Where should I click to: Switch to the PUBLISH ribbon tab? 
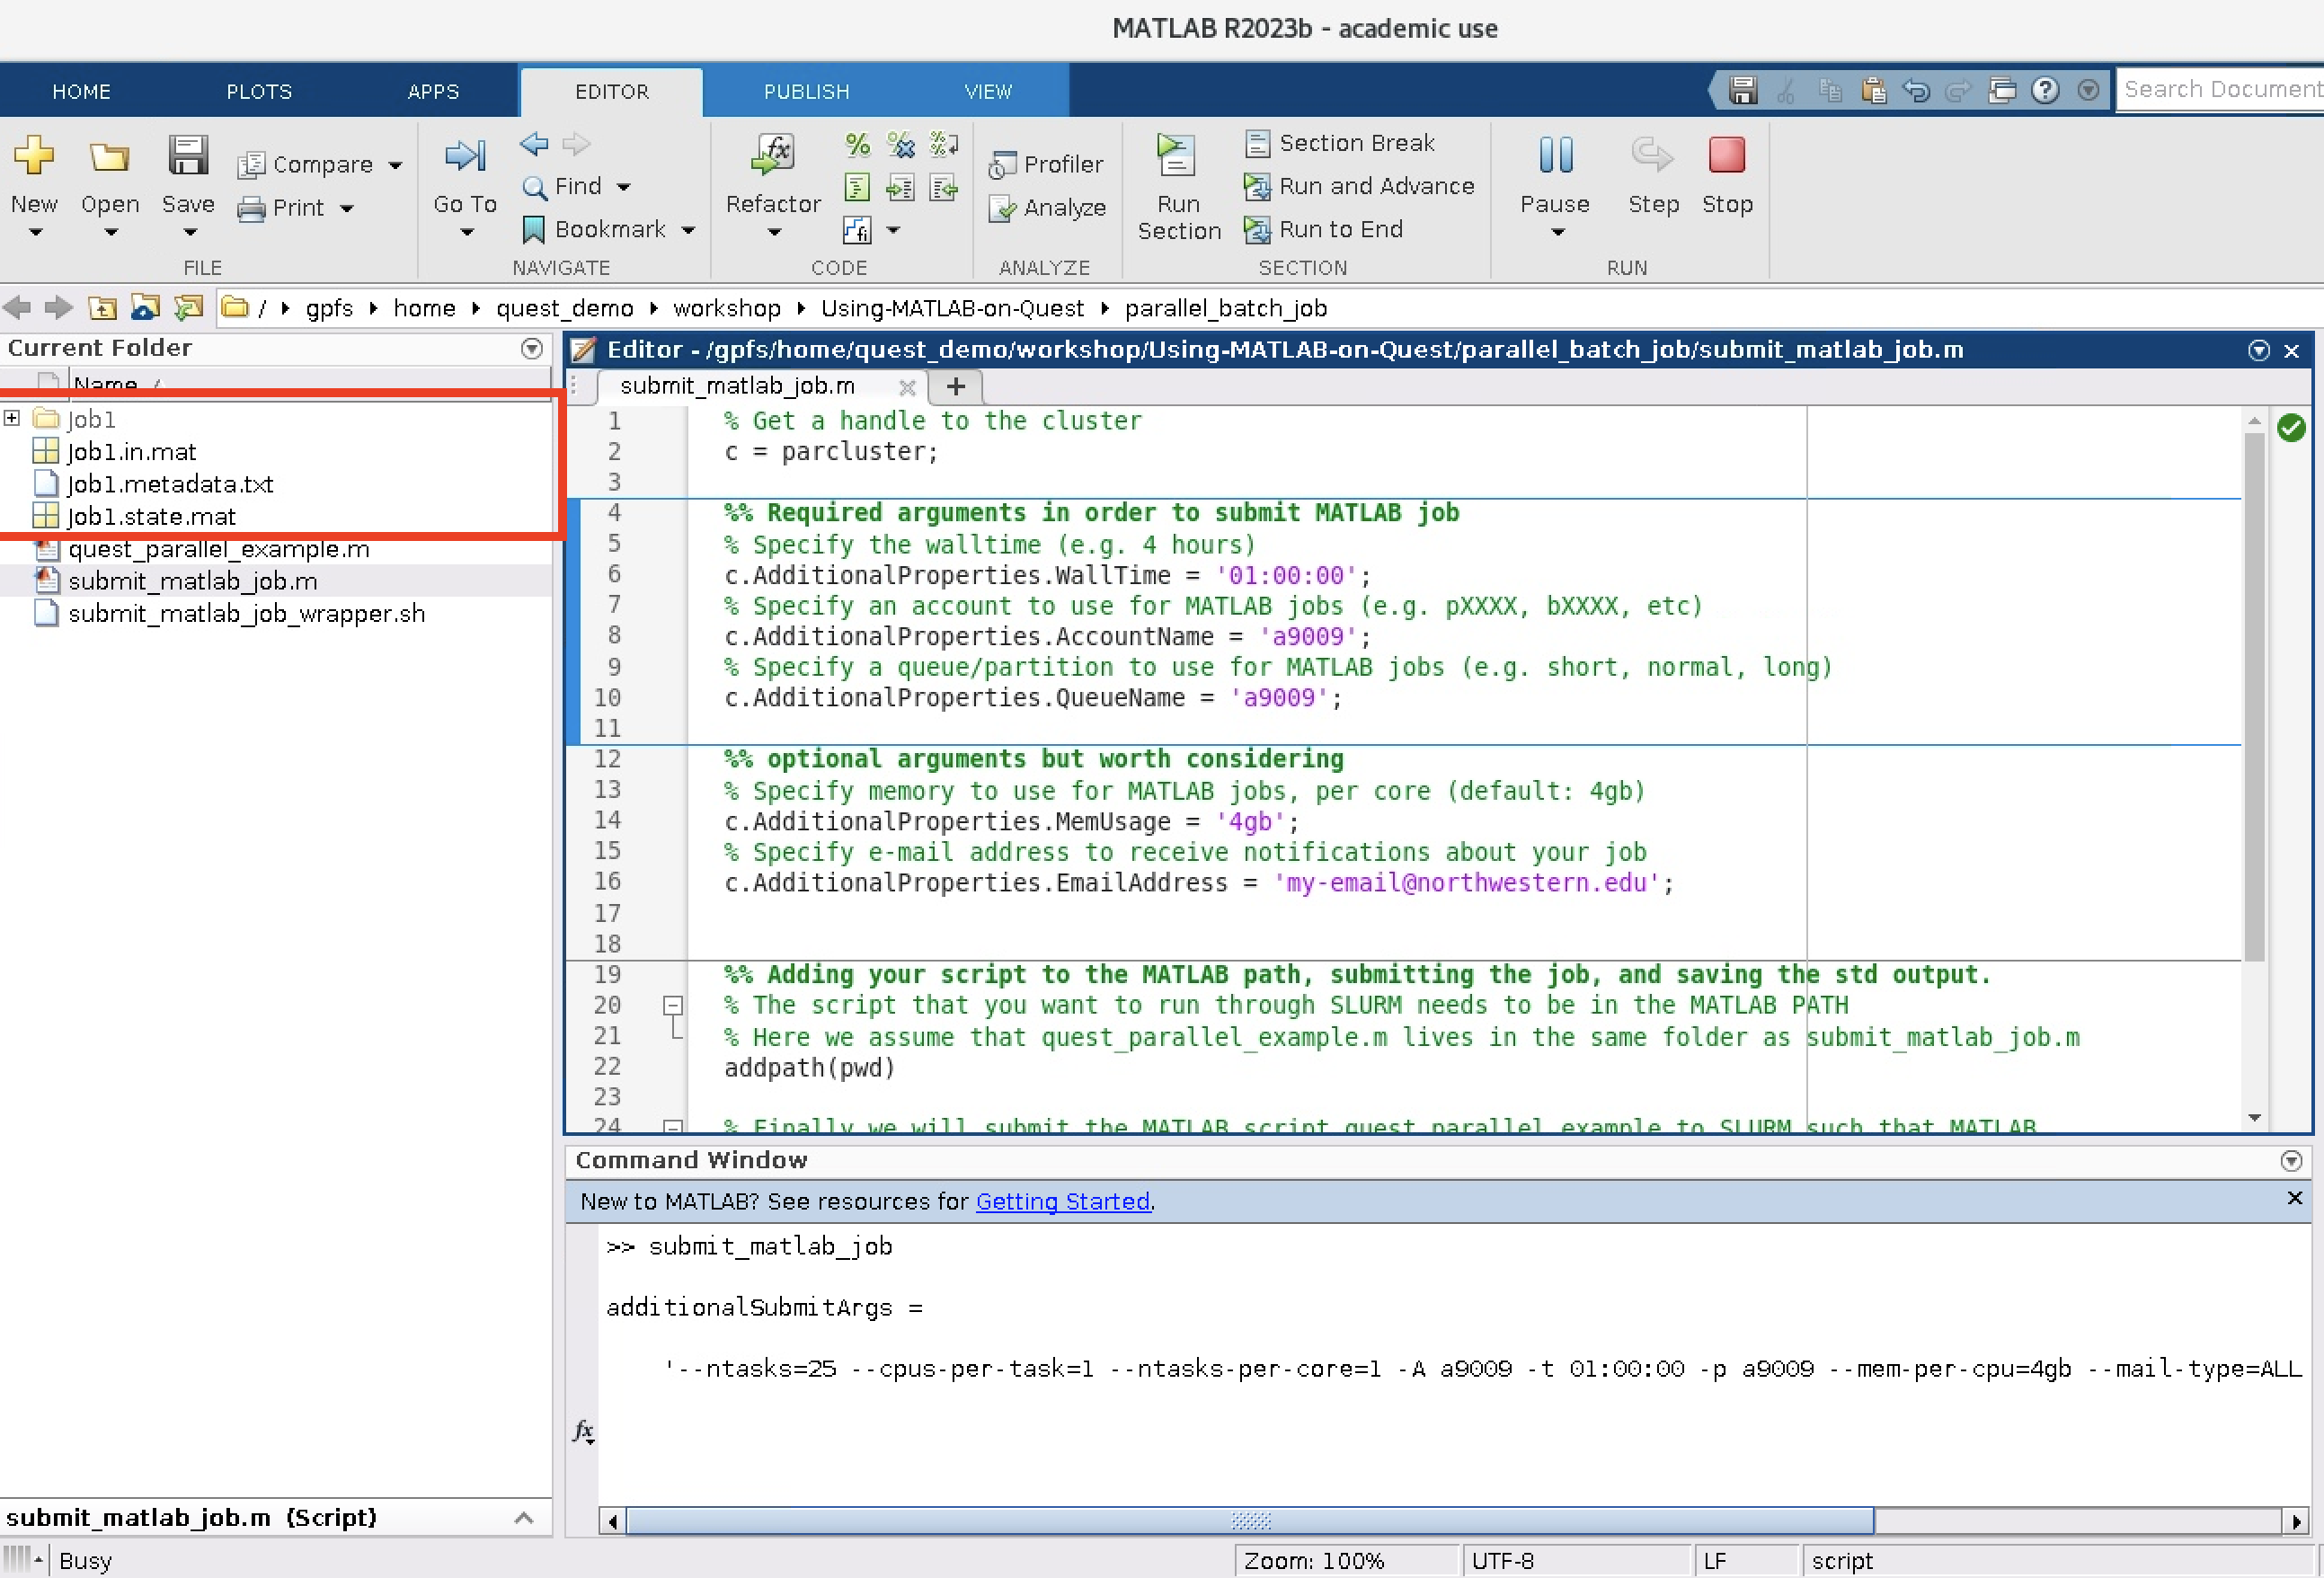(806, 91)
